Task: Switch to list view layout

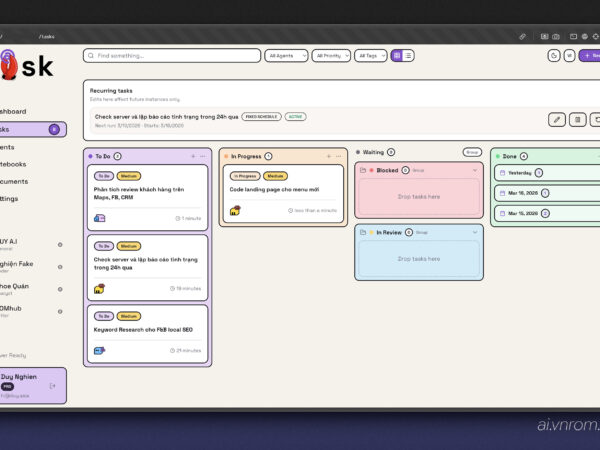Action: [409, 56]
